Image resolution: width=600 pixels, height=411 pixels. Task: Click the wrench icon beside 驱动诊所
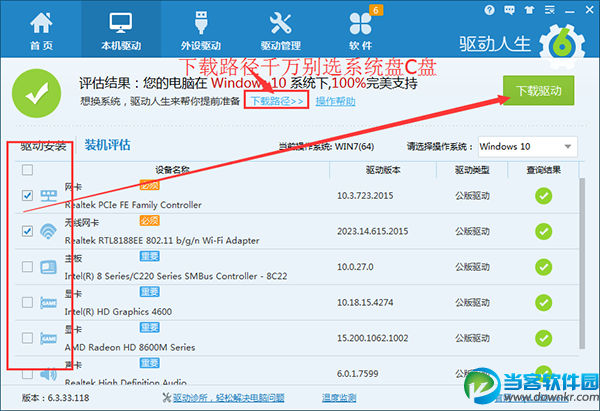[x=166, y=398]
